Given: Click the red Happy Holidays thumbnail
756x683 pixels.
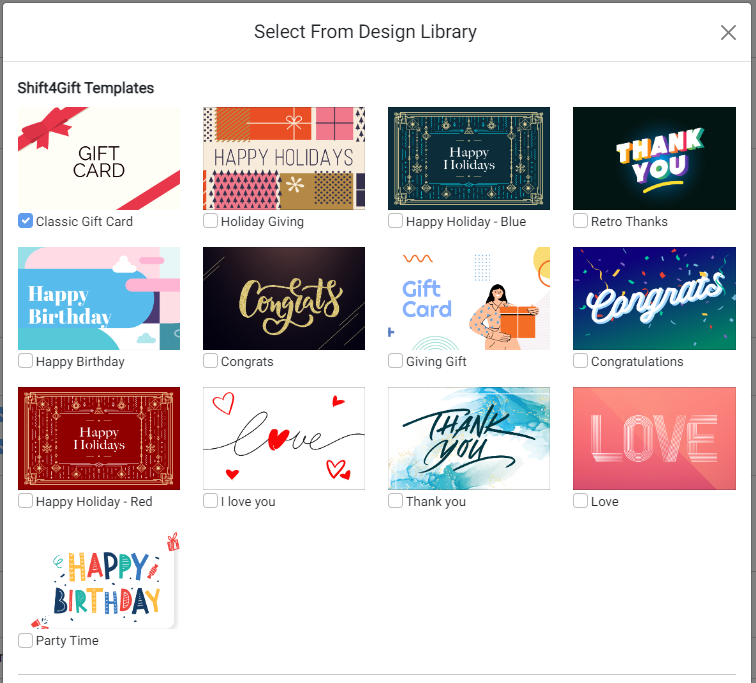Looking at the screenshot, I should click(99, 438).
